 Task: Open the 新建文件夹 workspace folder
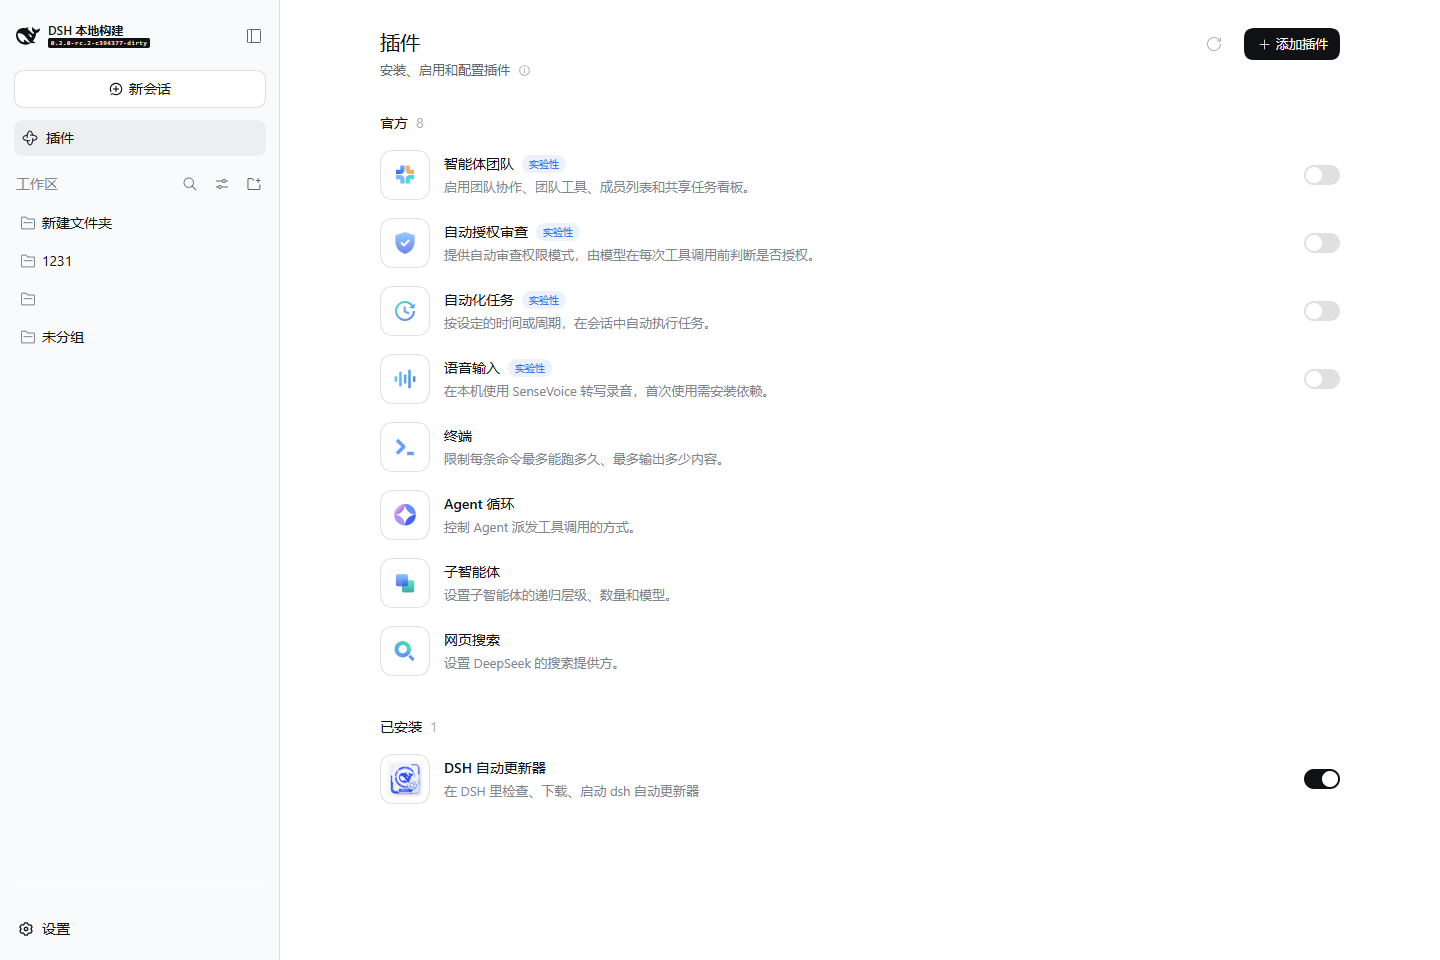coord(140,223)
